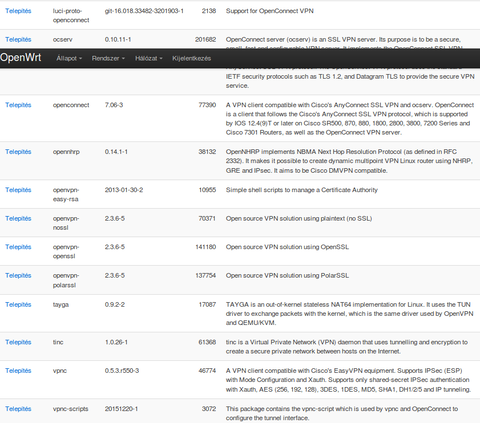480x423 pixels.
Task: Select package name openvpn-polarssl
Action: coord(66,280)
